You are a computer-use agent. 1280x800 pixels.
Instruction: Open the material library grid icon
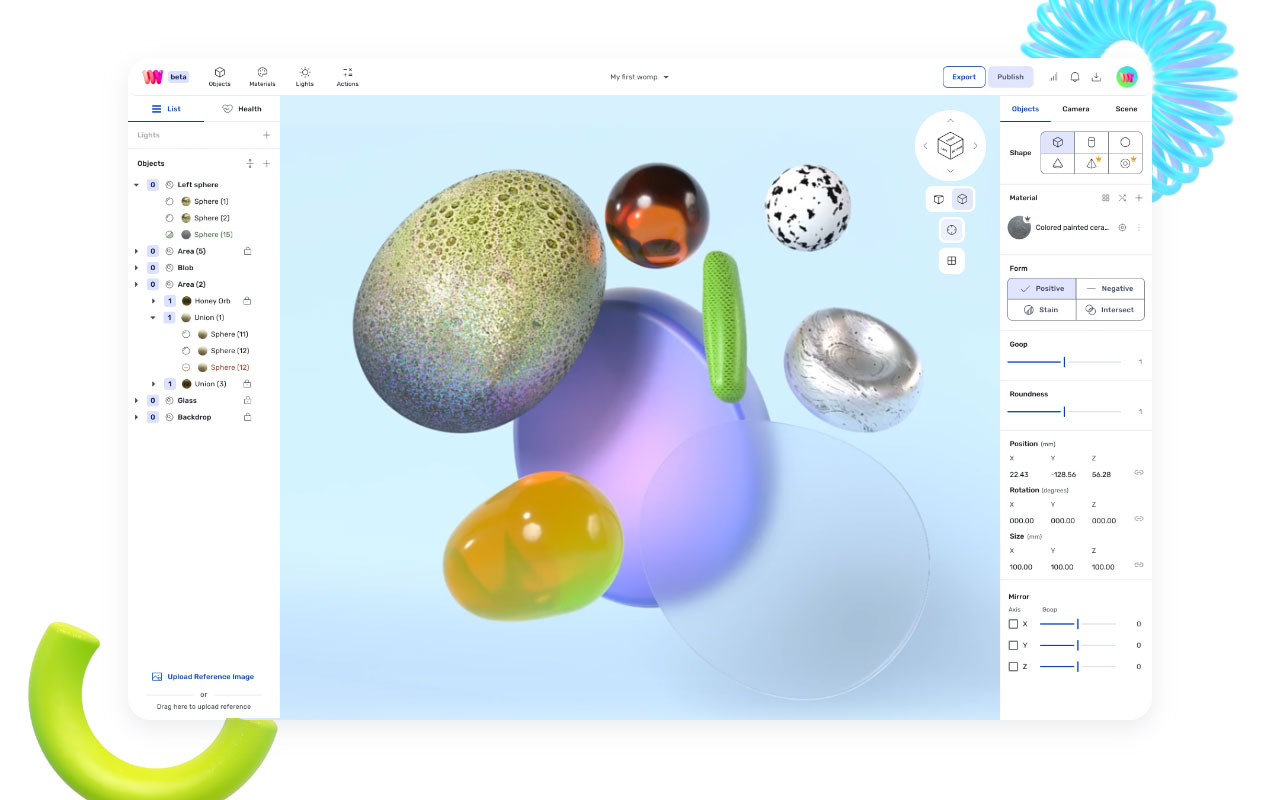1106,197
